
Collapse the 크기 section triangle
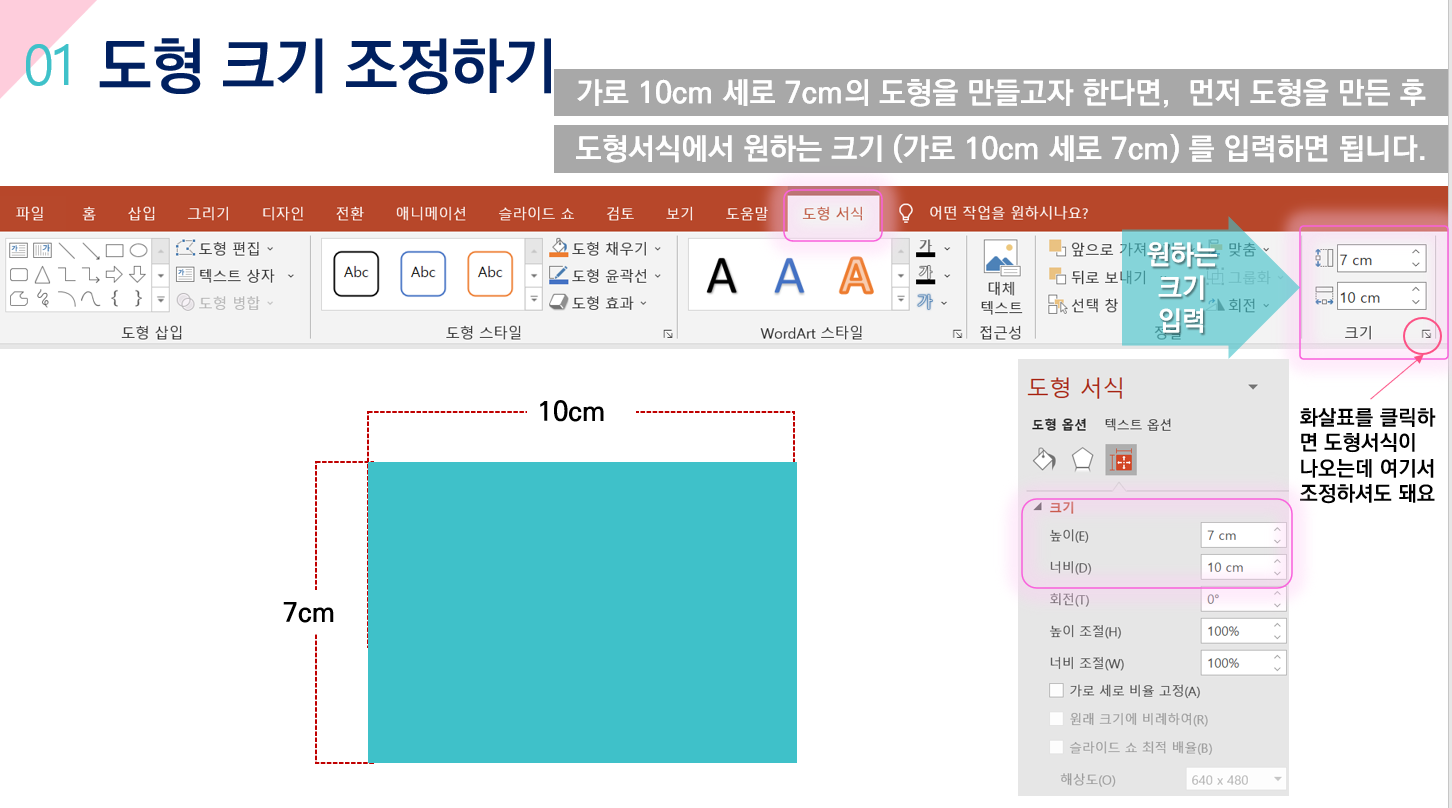point(1038,507)
